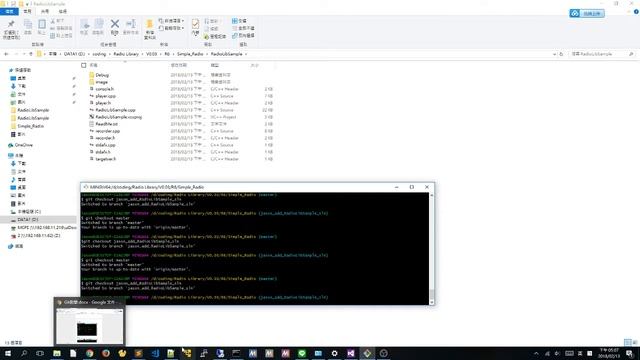Open purple Visual Studio icon in the taskbar

point(351,353)
